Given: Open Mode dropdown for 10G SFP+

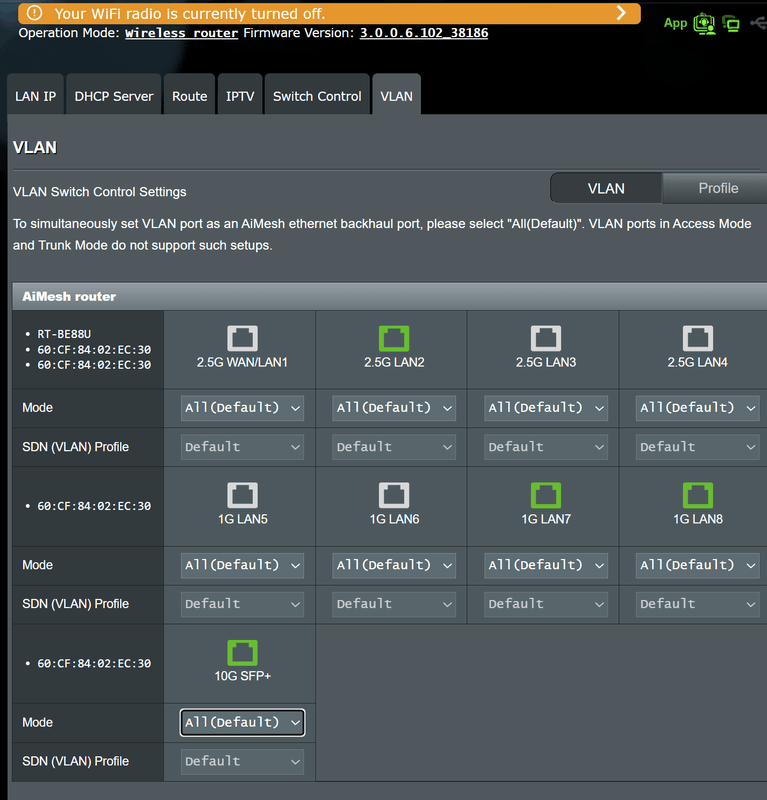Looking at the screenshot, I should (x=242, y=722).
